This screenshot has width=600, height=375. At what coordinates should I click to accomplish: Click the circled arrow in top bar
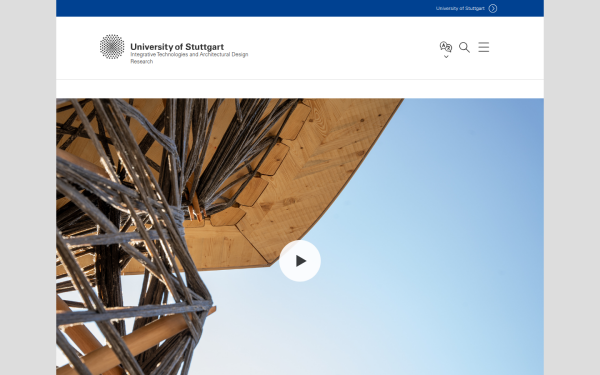click(x=493, y=8)
